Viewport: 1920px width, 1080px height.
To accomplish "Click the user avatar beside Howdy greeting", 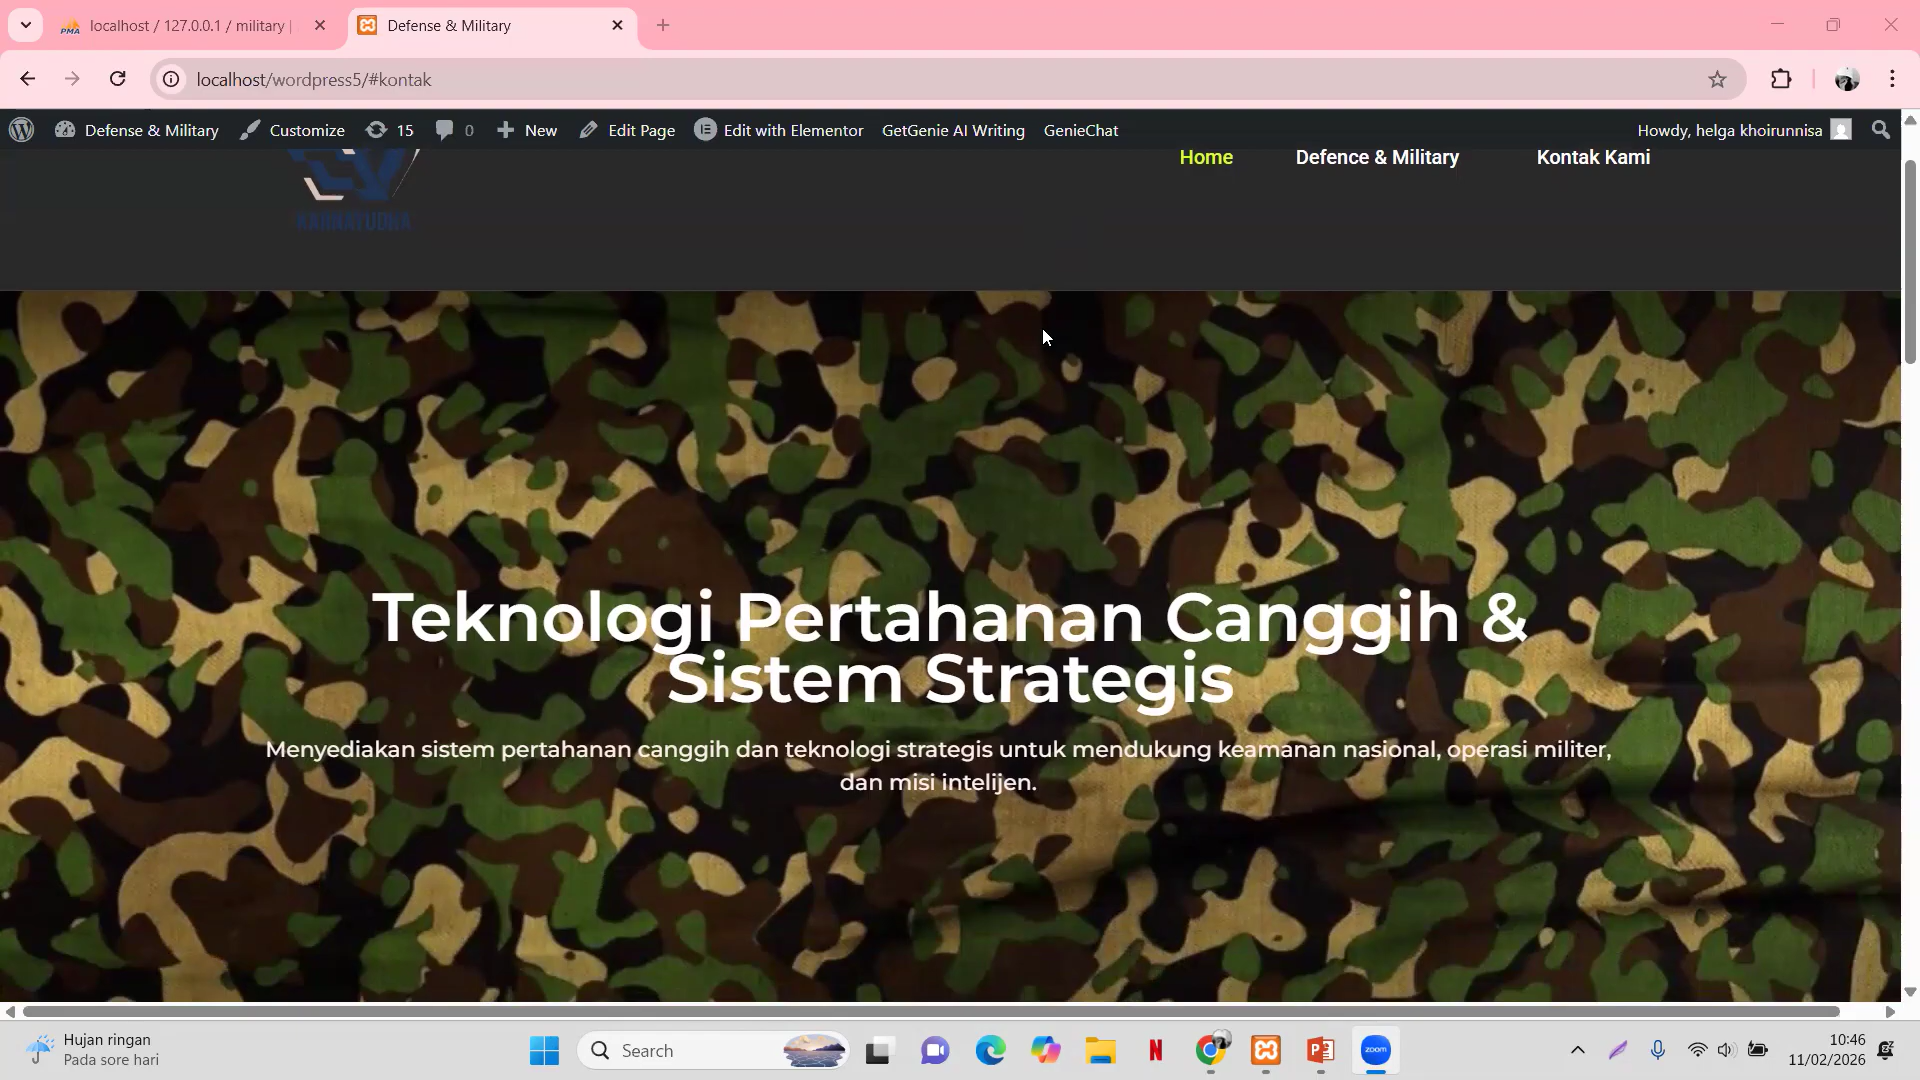I will [1843, 130].
